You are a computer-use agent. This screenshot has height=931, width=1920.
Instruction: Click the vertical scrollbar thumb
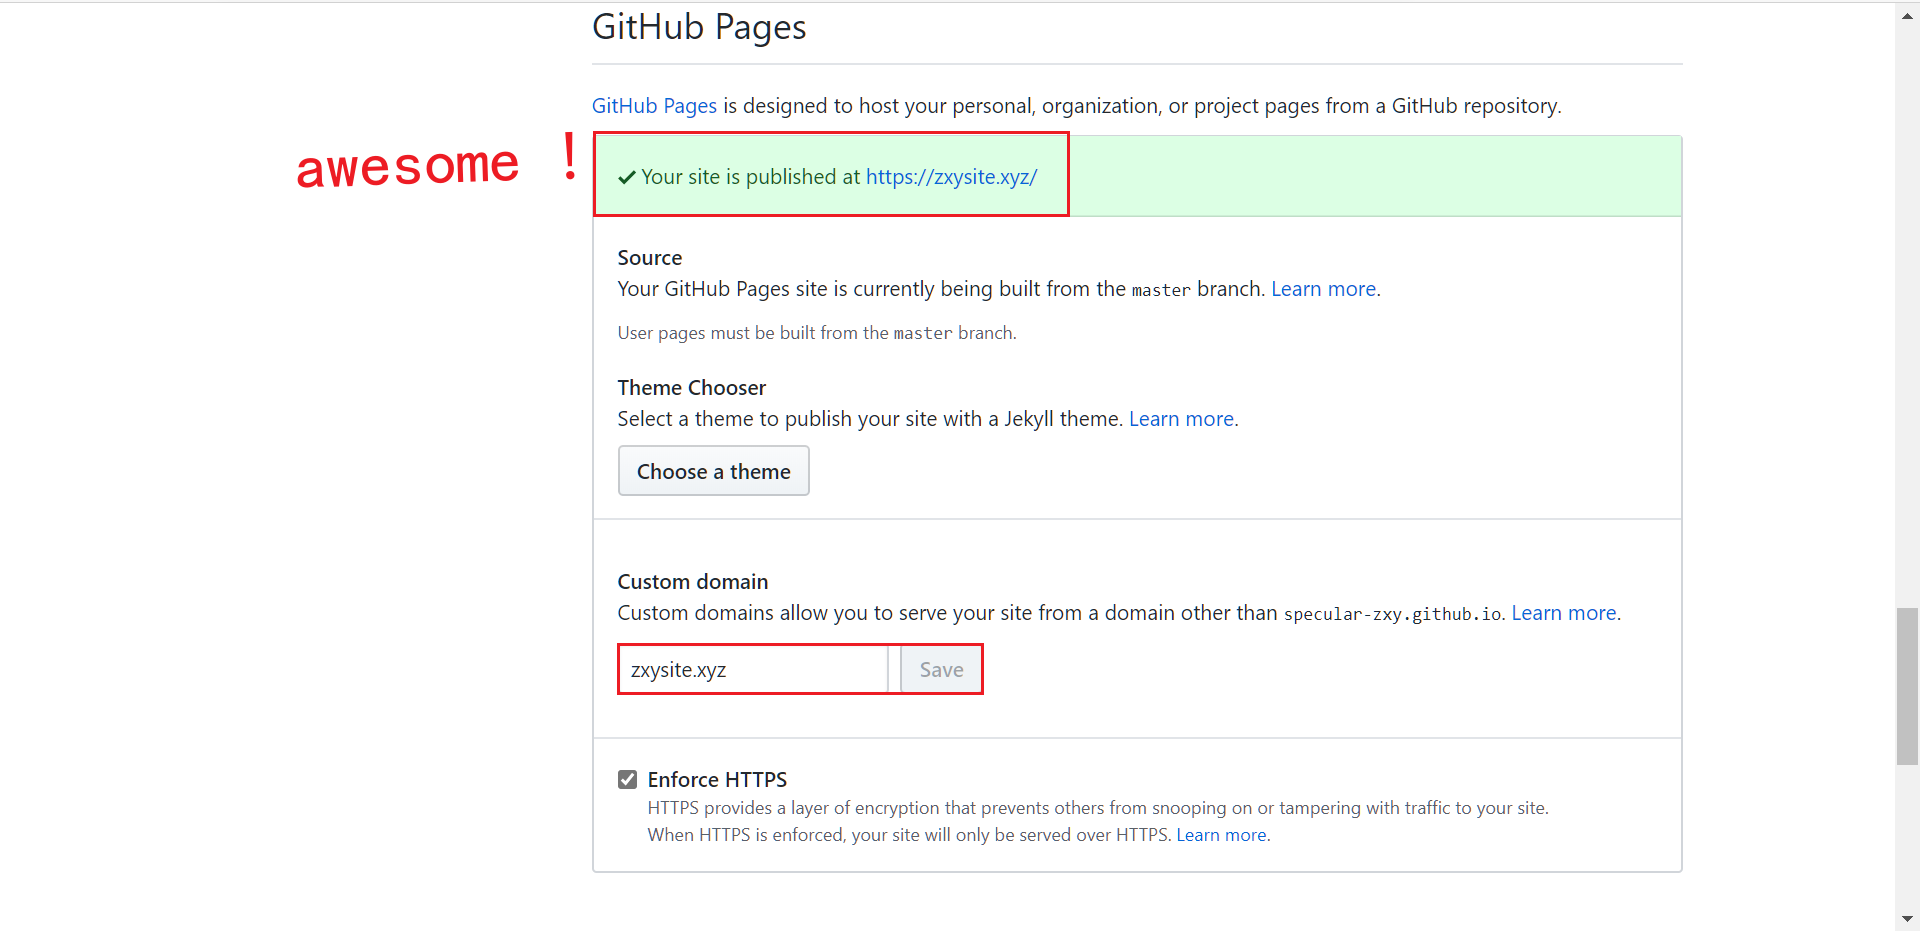coord(1906,686)
